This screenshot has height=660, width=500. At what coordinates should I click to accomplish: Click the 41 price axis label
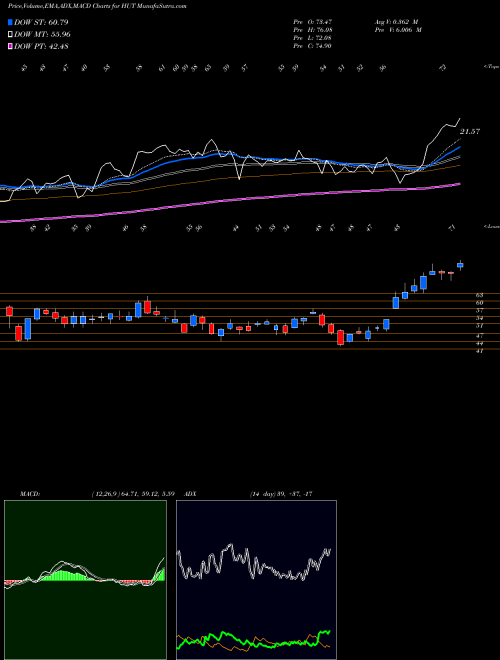point(480,351)
